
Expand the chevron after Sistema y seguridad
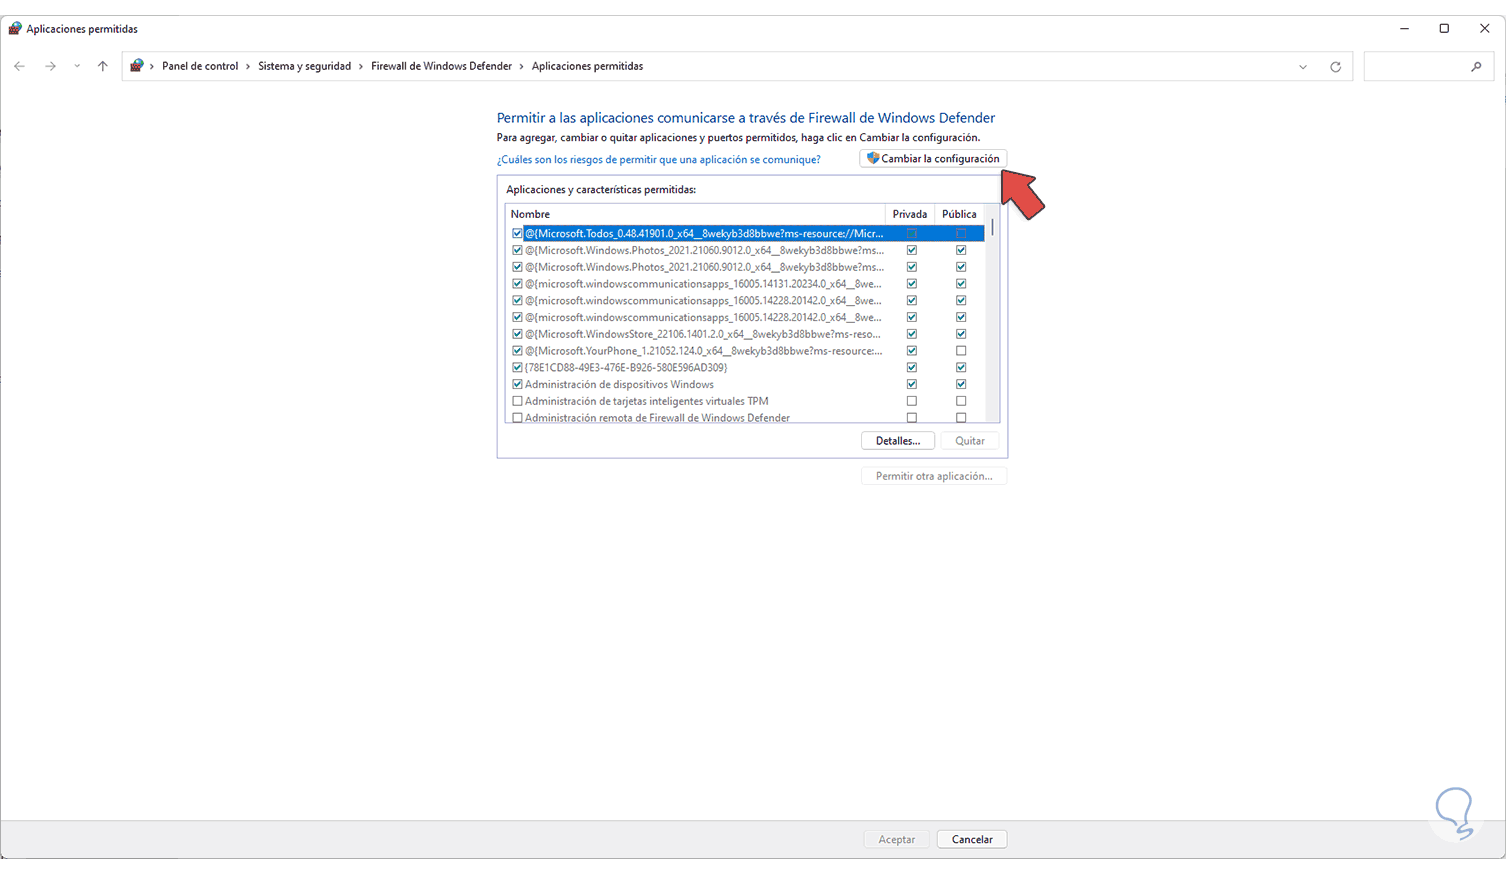(361, 66)
